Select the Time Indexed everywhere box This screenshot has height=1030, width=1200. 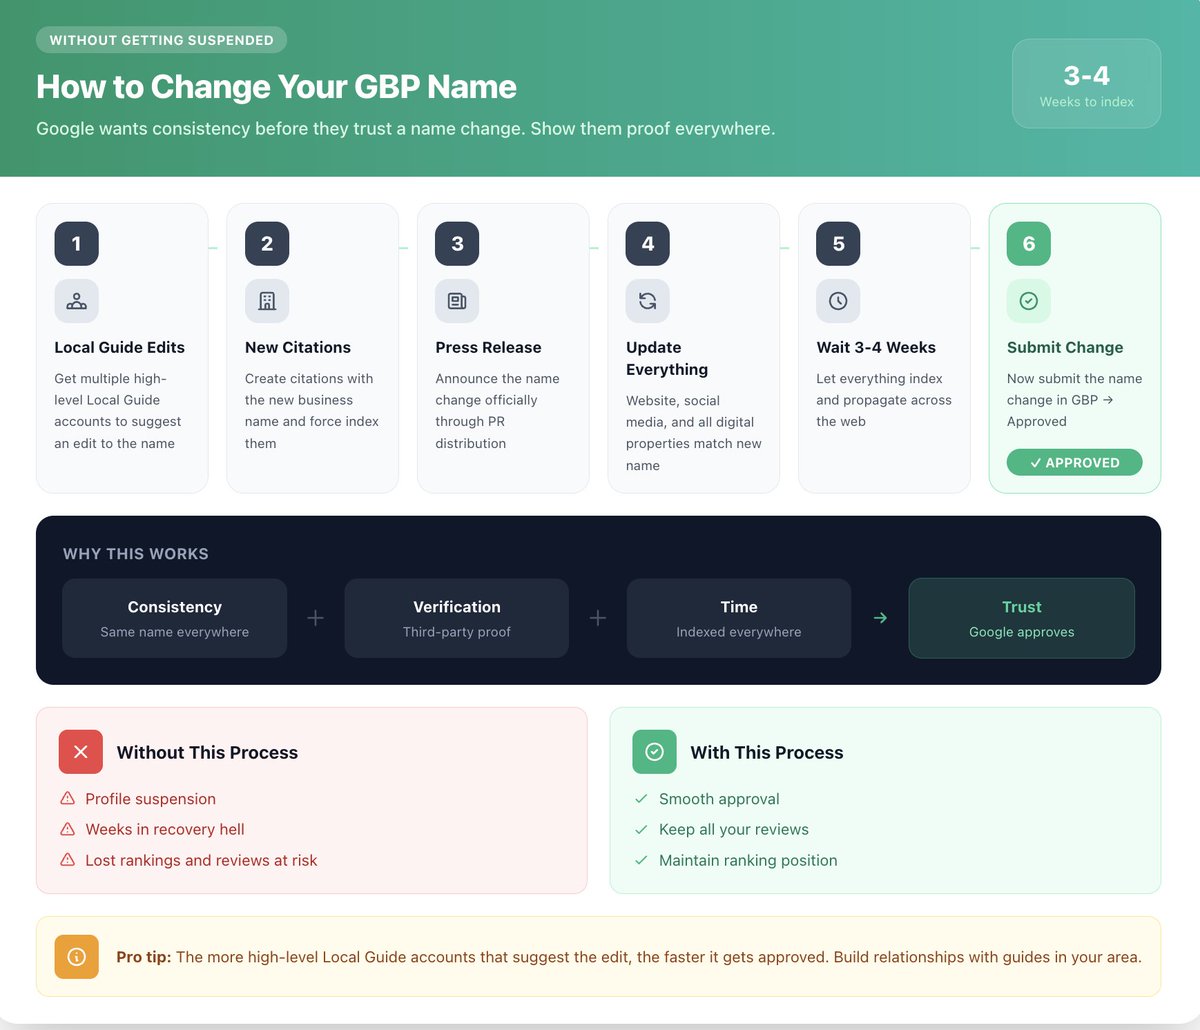tap(739, 618)
